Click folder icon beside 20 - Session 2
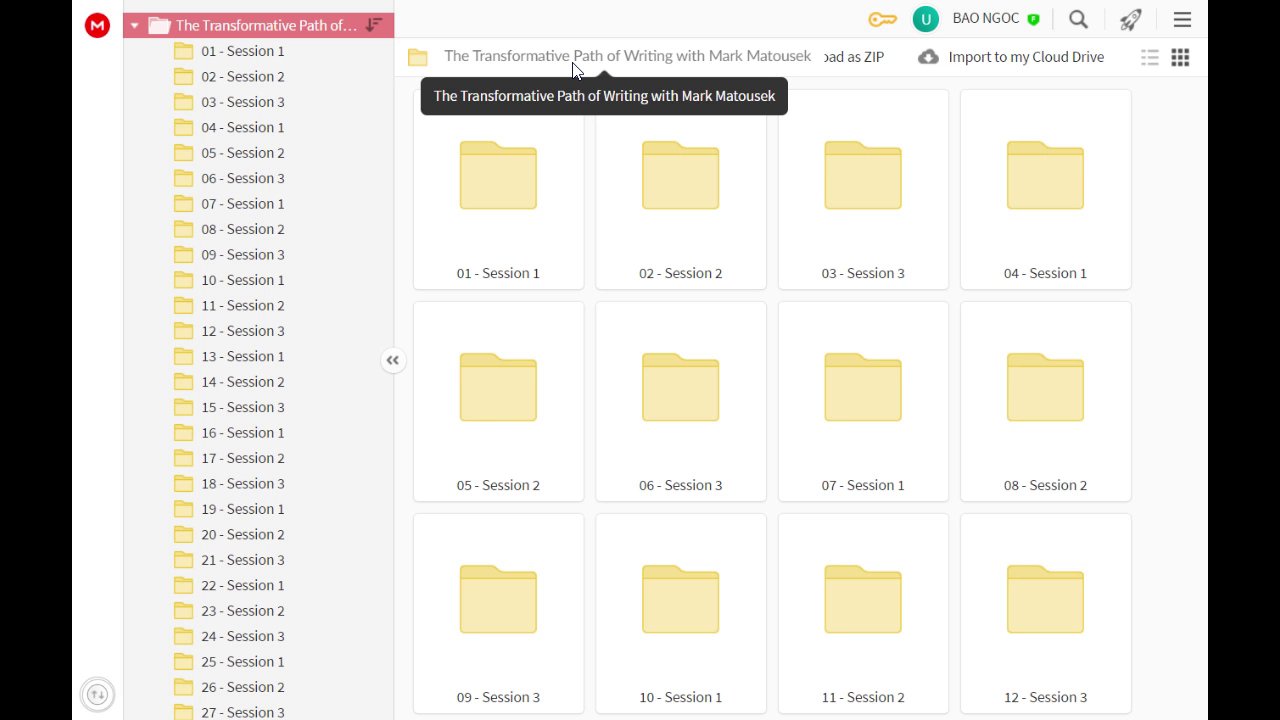 click(x=183, y=534)
